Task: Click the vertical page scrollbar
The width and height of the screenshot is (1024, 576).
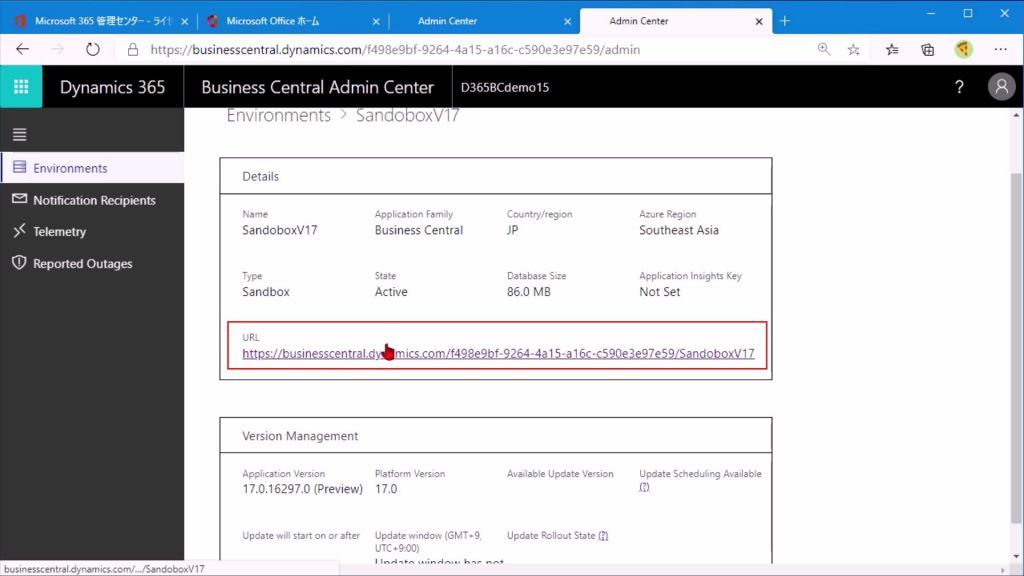Action: tap(1016, 347)
